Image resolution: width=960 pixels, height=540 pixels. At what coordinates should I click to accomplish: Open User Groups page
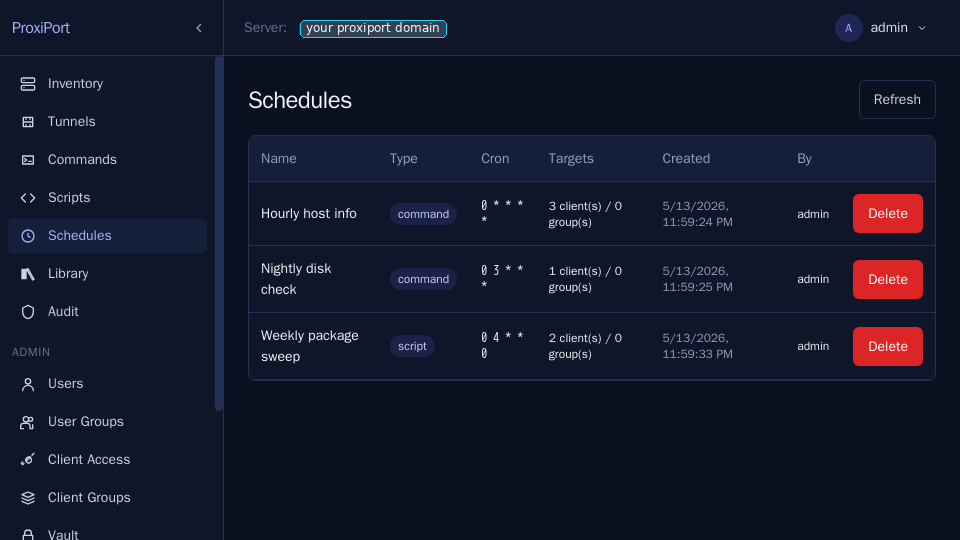click(107, 422)
